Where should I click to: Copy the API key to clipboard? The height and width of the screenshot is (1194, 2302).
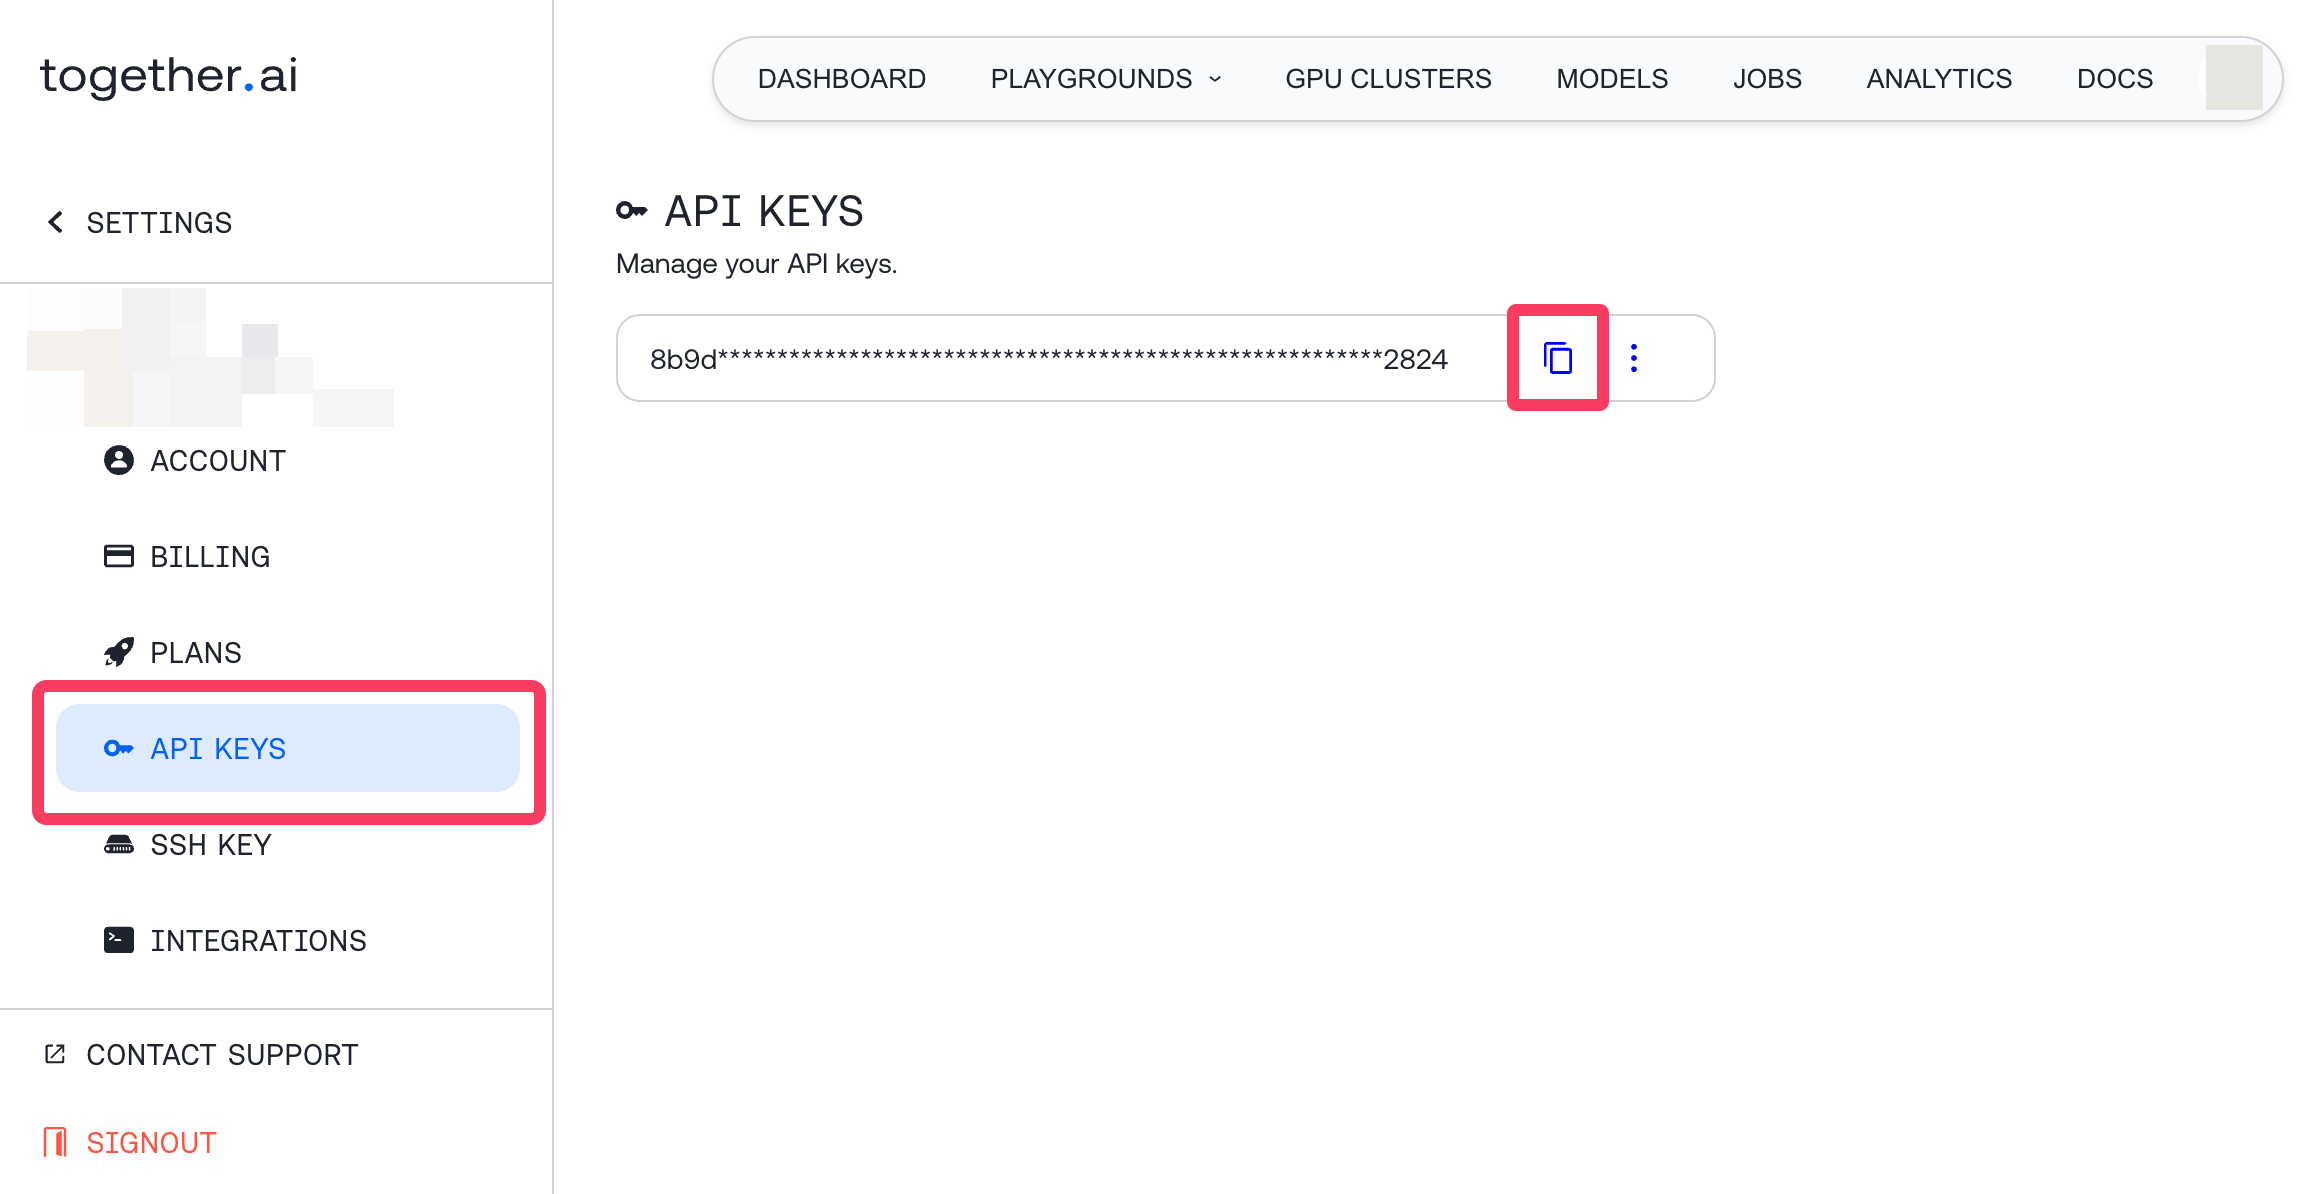tap(1557, 358)
